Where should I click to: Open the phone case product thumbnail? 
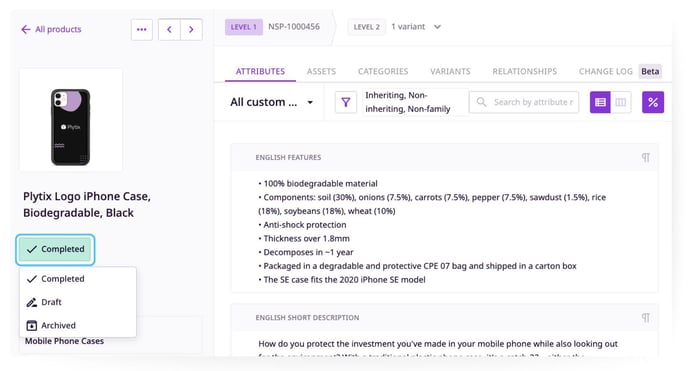[x=71, y=119]
